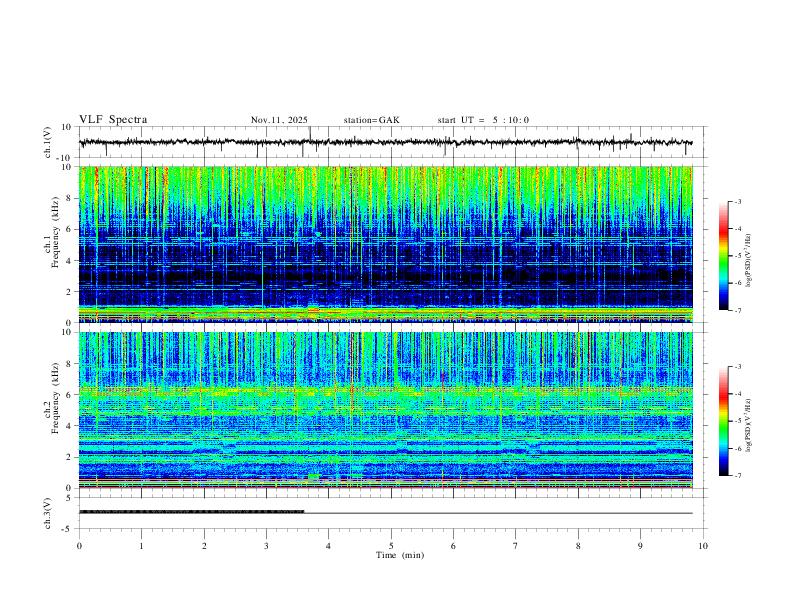Click the "2" kHz tick on ch.1 frequency axis
The image size is (792, 612).
tap(70, 291)
